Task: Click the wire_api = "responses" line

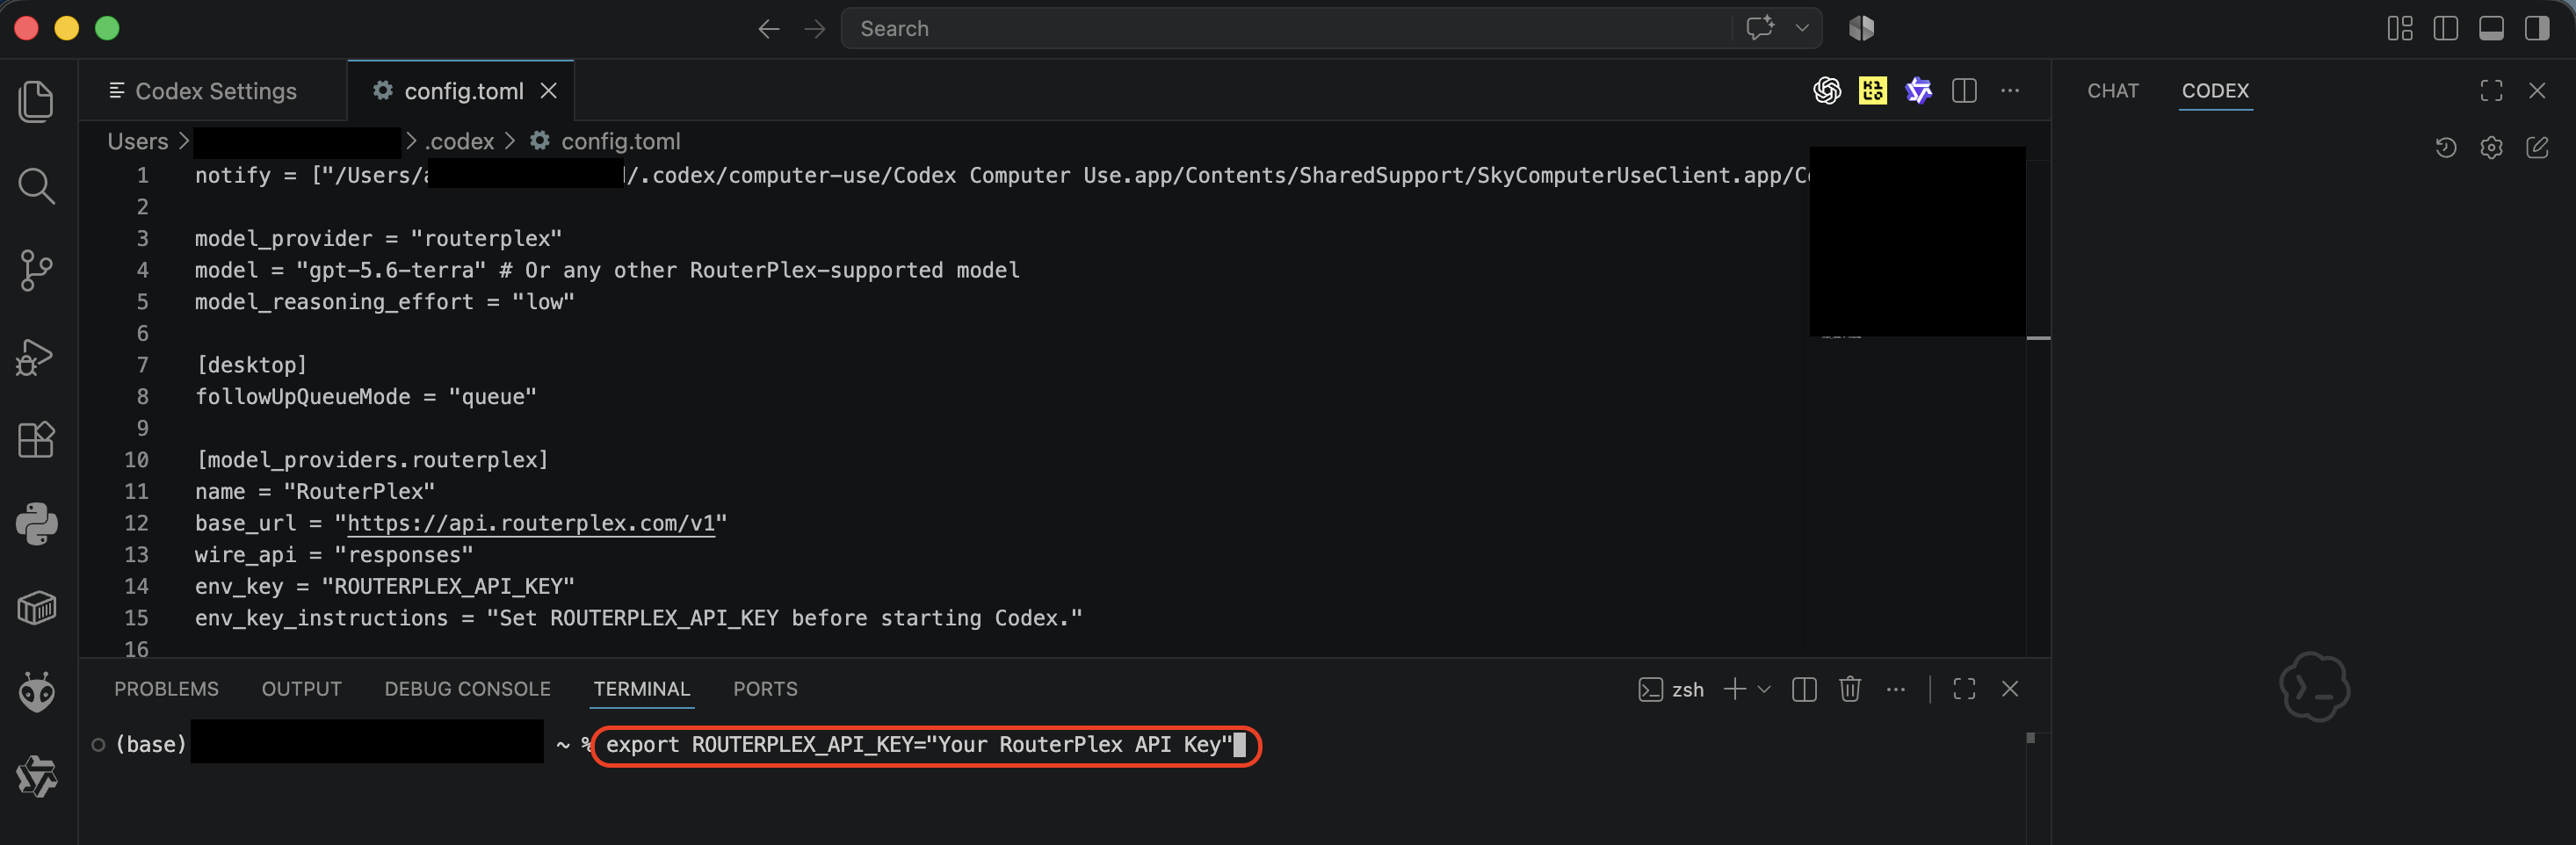Action: pos(334,555)
